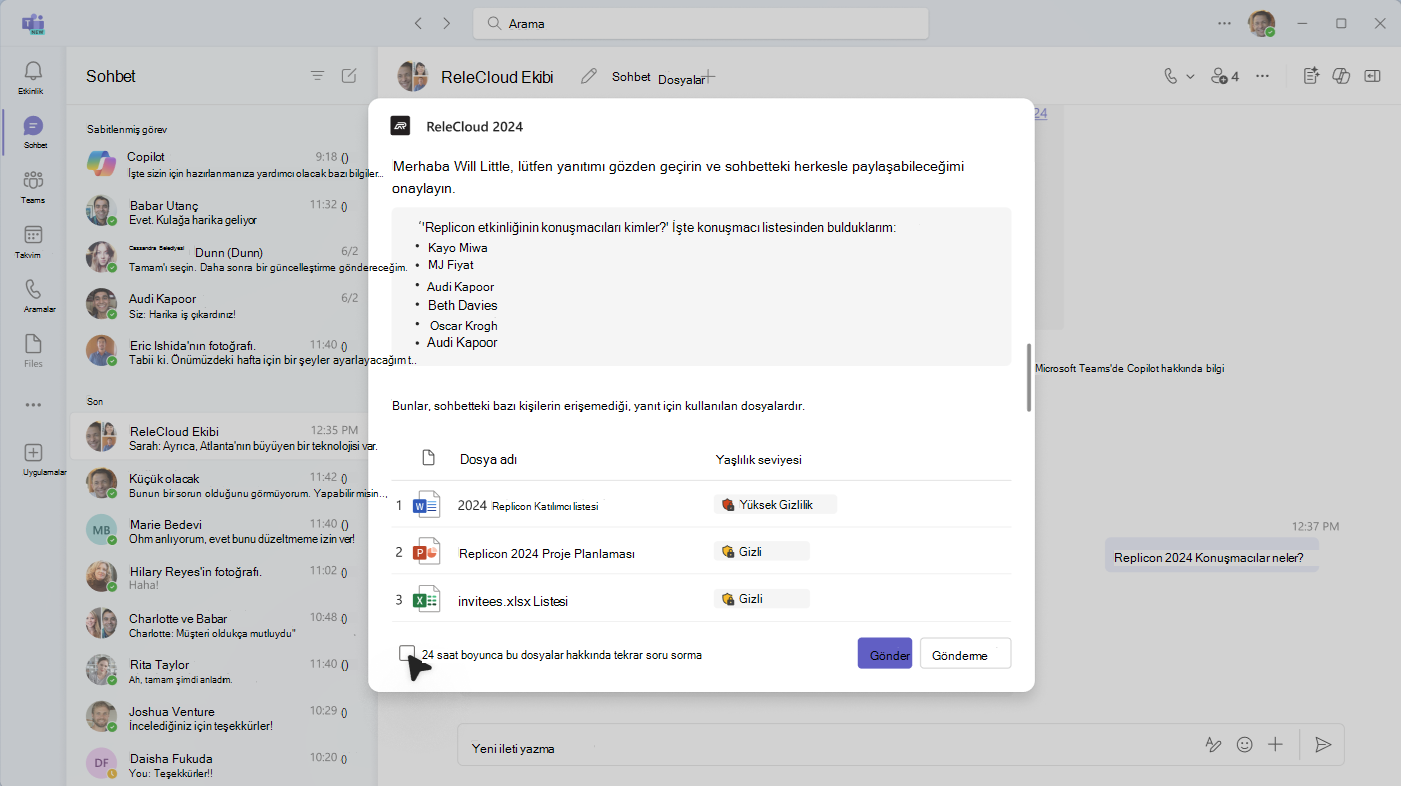Open more chat options ellipsis in header
The height and width of the screenshot is (786, 1401).
coord(1263,76)
